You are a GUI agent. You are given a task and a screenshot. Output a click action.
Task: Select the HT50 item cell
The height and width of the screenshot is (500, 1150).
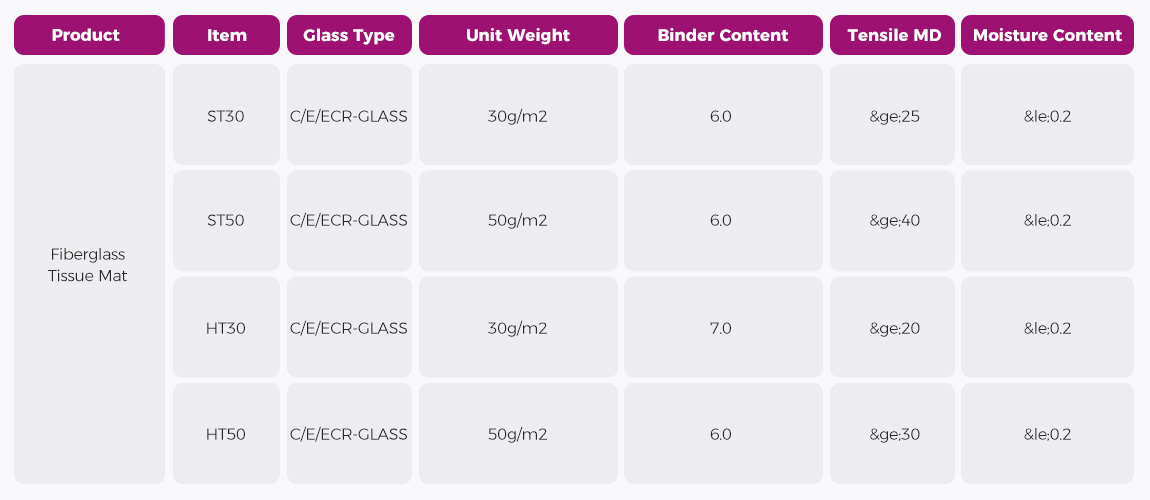pos(226,434)
